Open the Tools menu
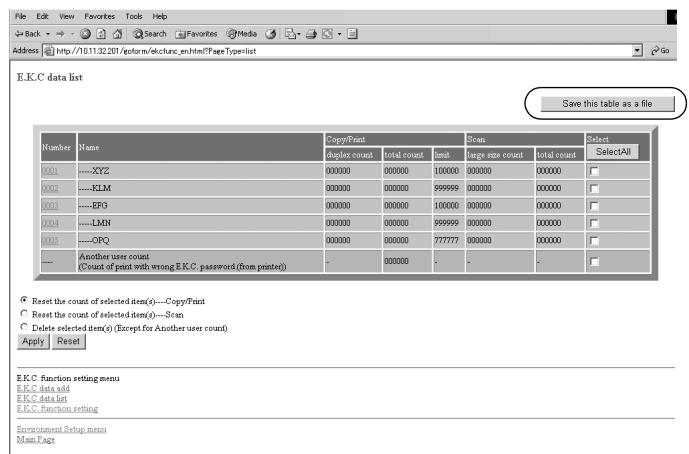Screen dimensions: 689x454 (134, 16)
